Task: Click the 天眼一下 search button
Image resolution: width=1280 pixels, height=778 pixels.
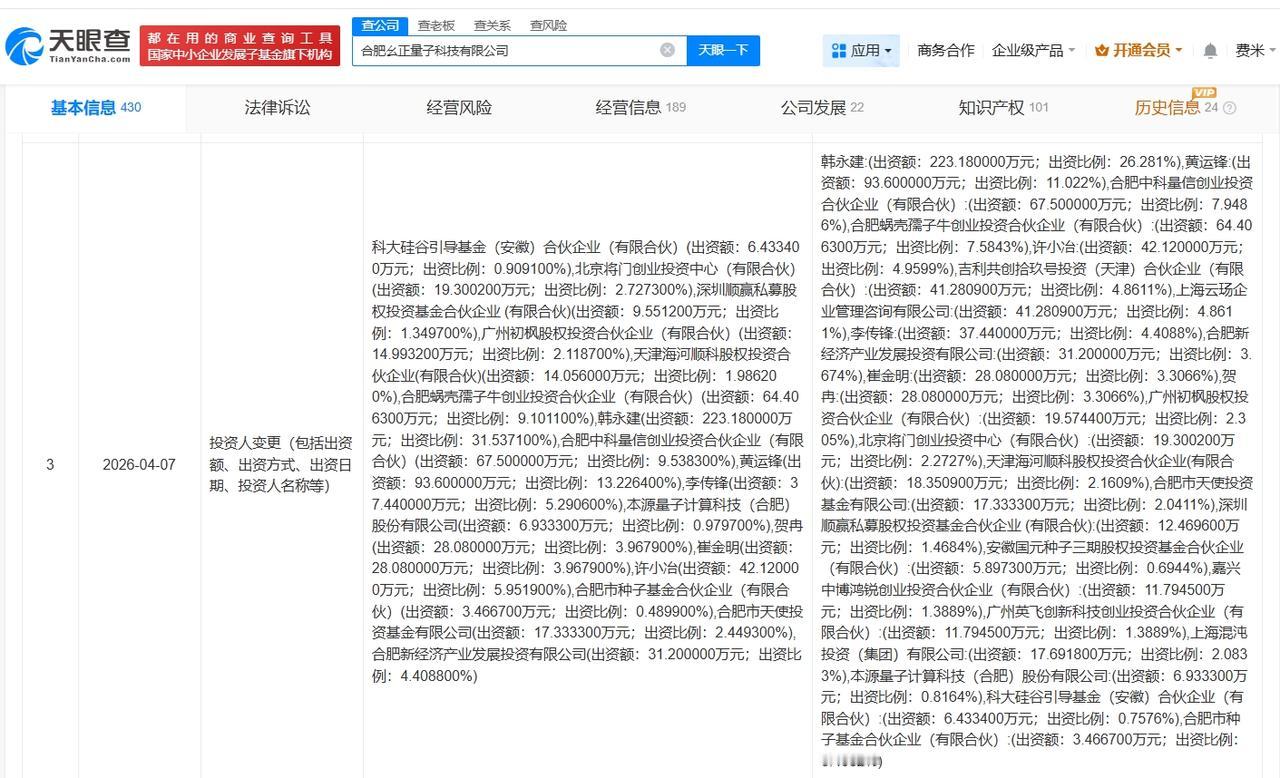Action: [723, 50]
